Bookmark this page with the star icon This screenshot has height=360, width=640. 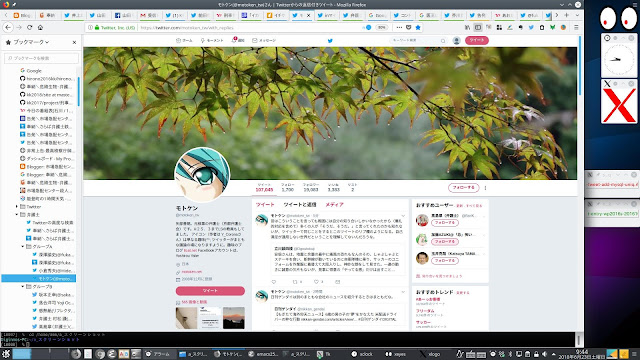pos(418,27)
